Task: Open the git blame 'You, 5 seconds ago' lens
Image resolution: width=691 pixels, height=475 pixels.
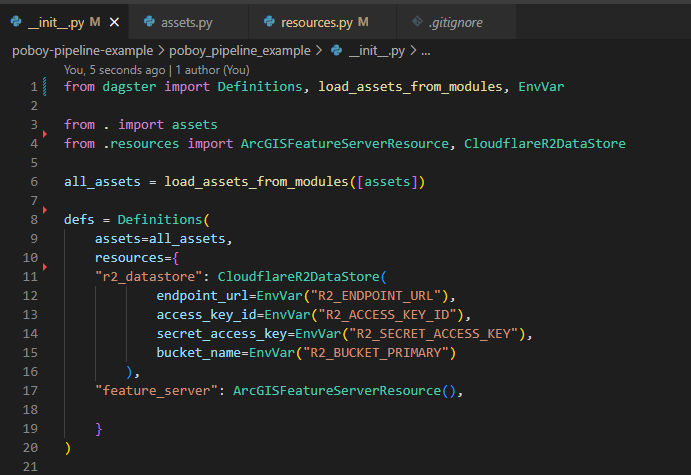Action: click(x=115, y=70)
